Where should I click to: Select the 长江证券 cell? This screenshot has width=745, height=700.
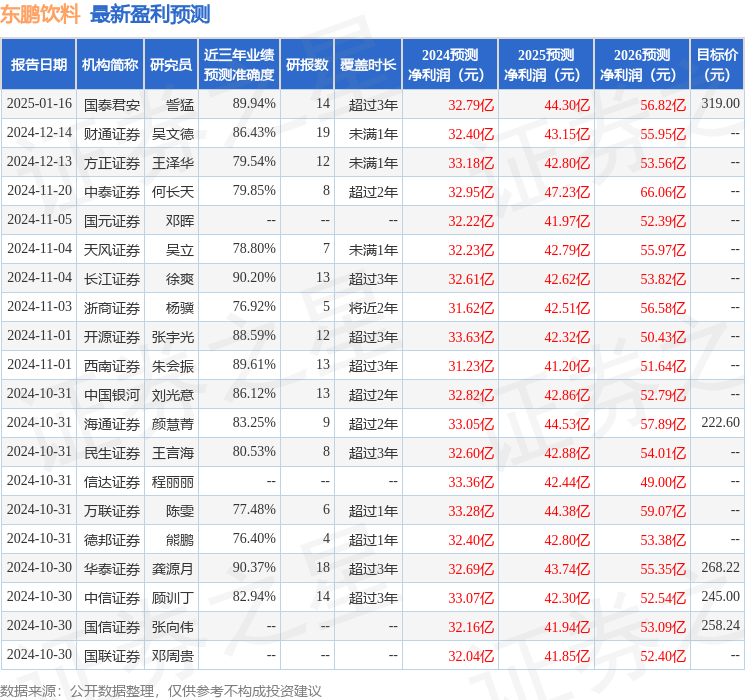click(x=112, y=279)
